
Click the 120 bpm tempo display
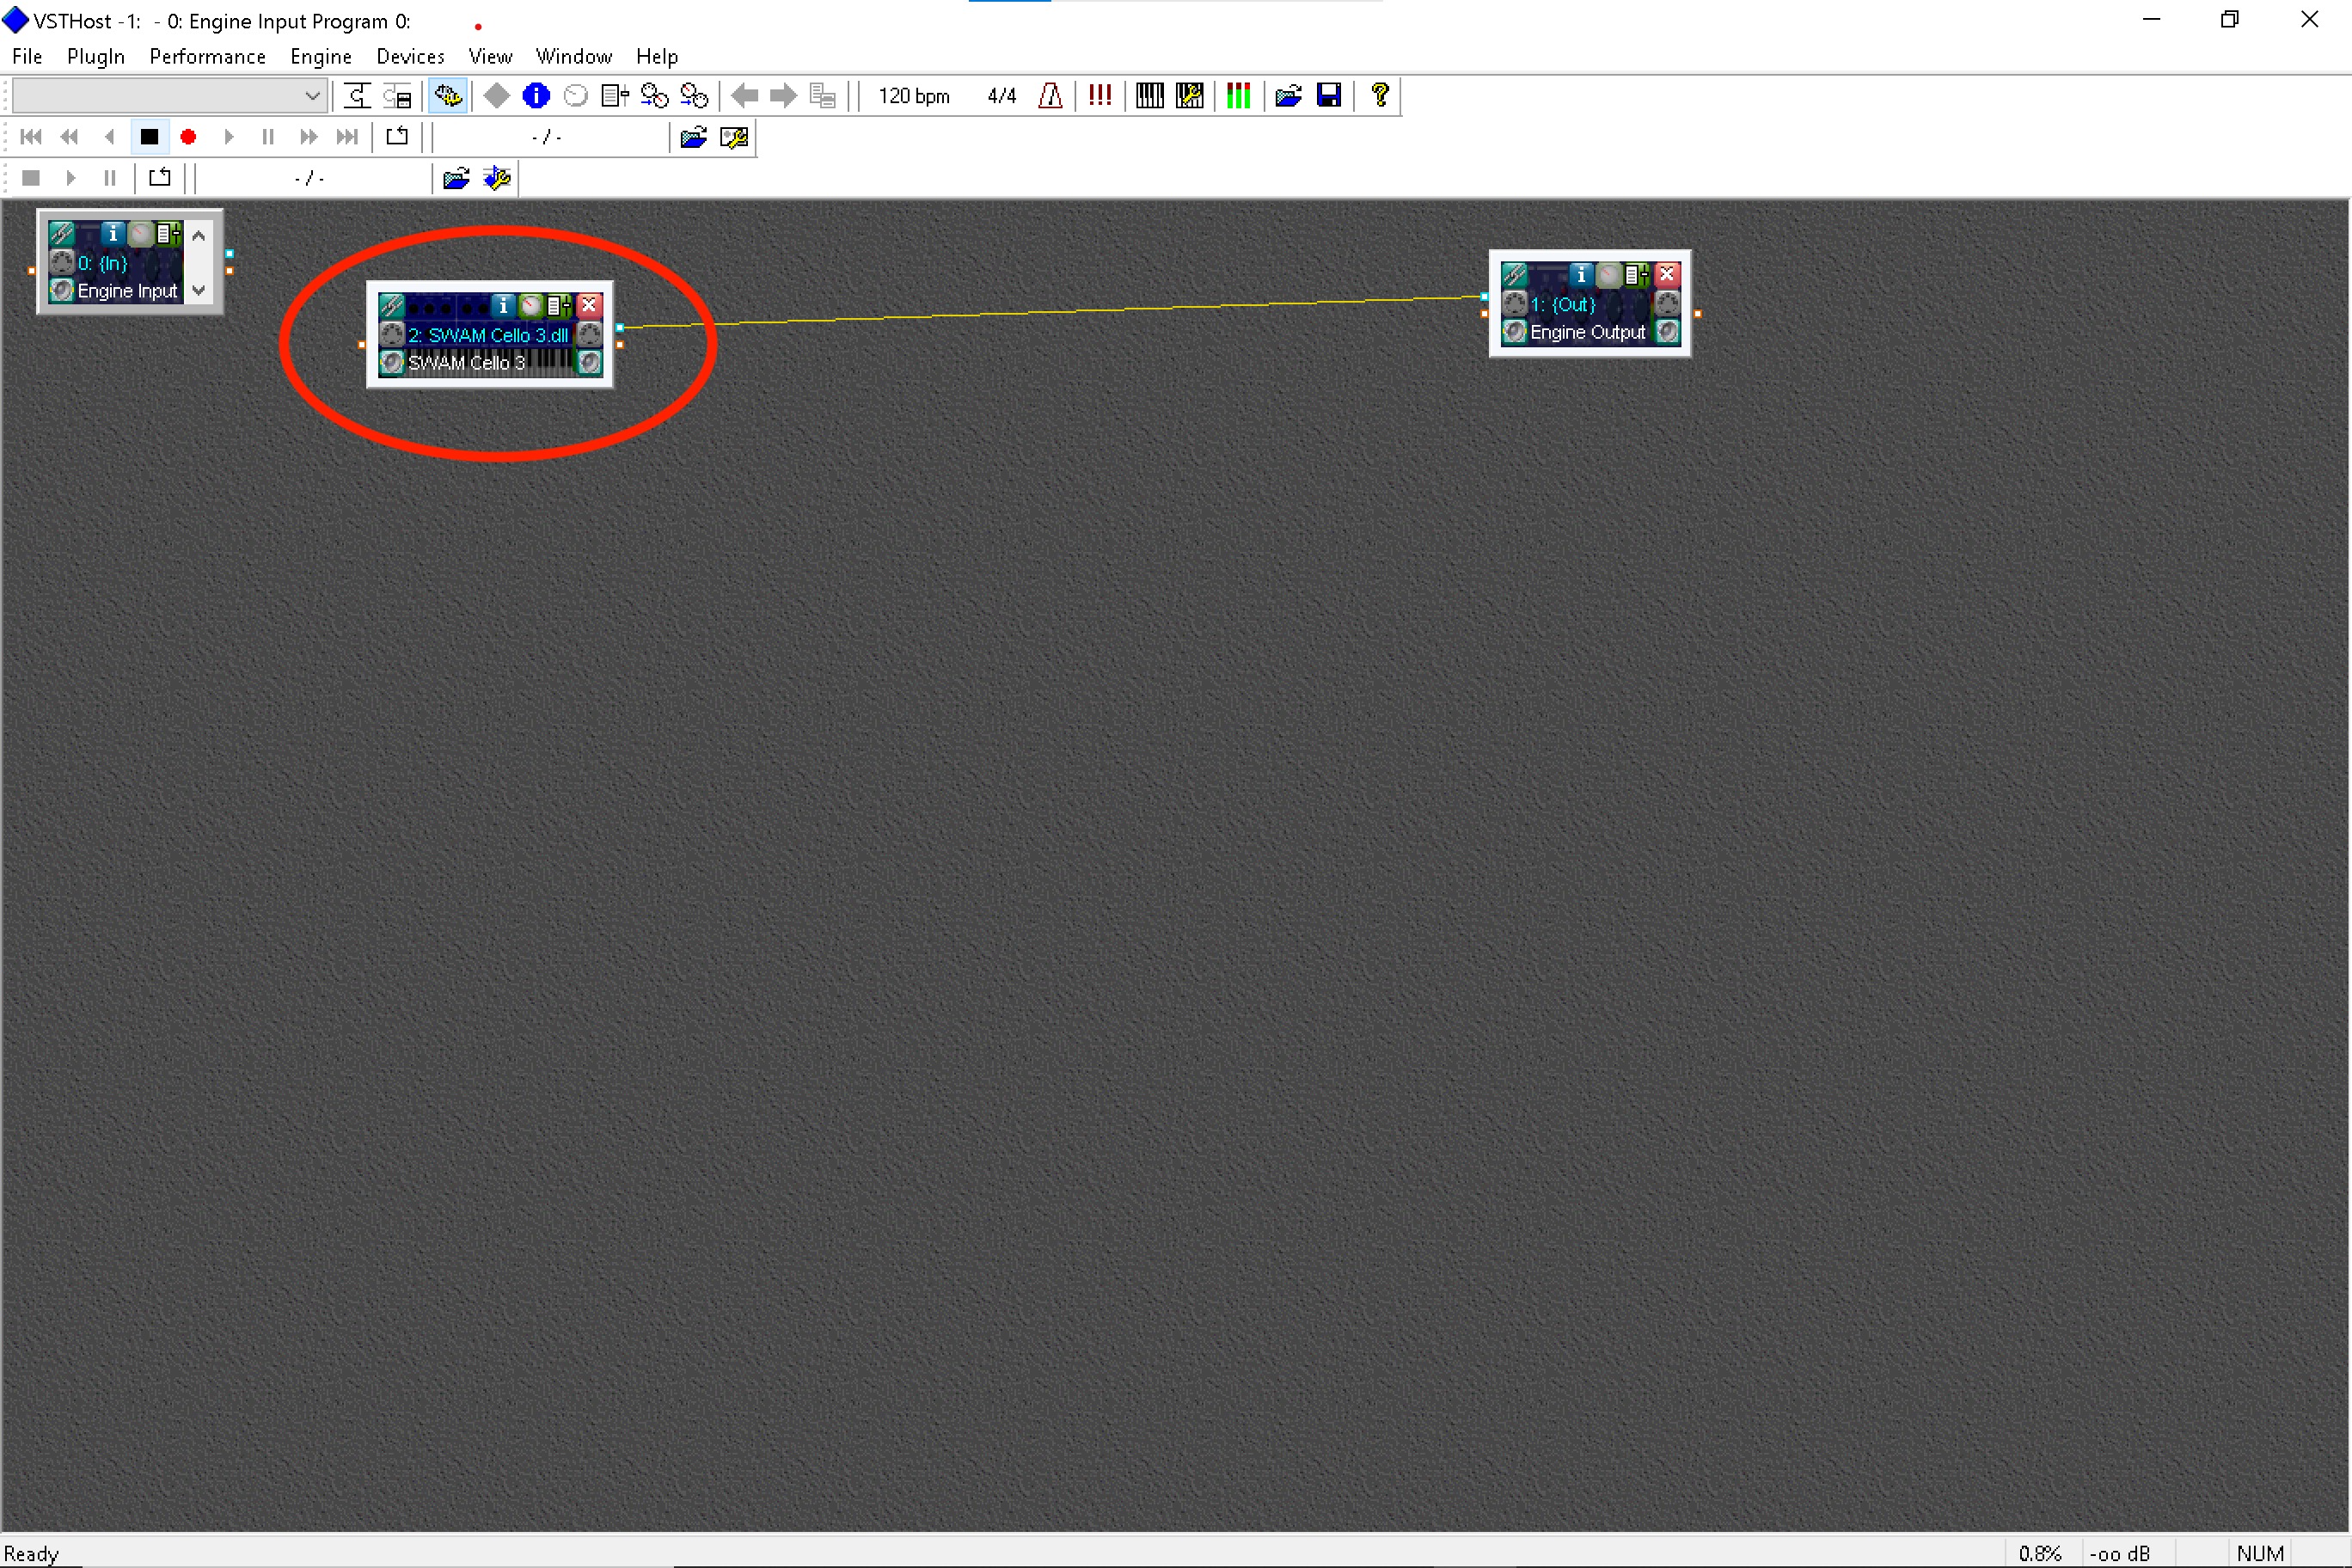coord(913,96)
